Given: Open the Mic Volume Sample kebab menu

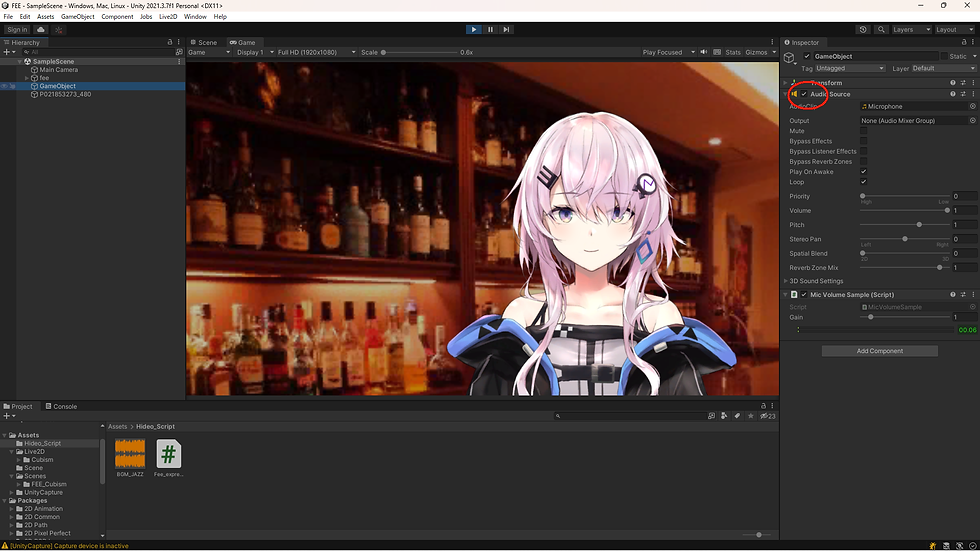Looking at the screenshot, I should [973, 294].
